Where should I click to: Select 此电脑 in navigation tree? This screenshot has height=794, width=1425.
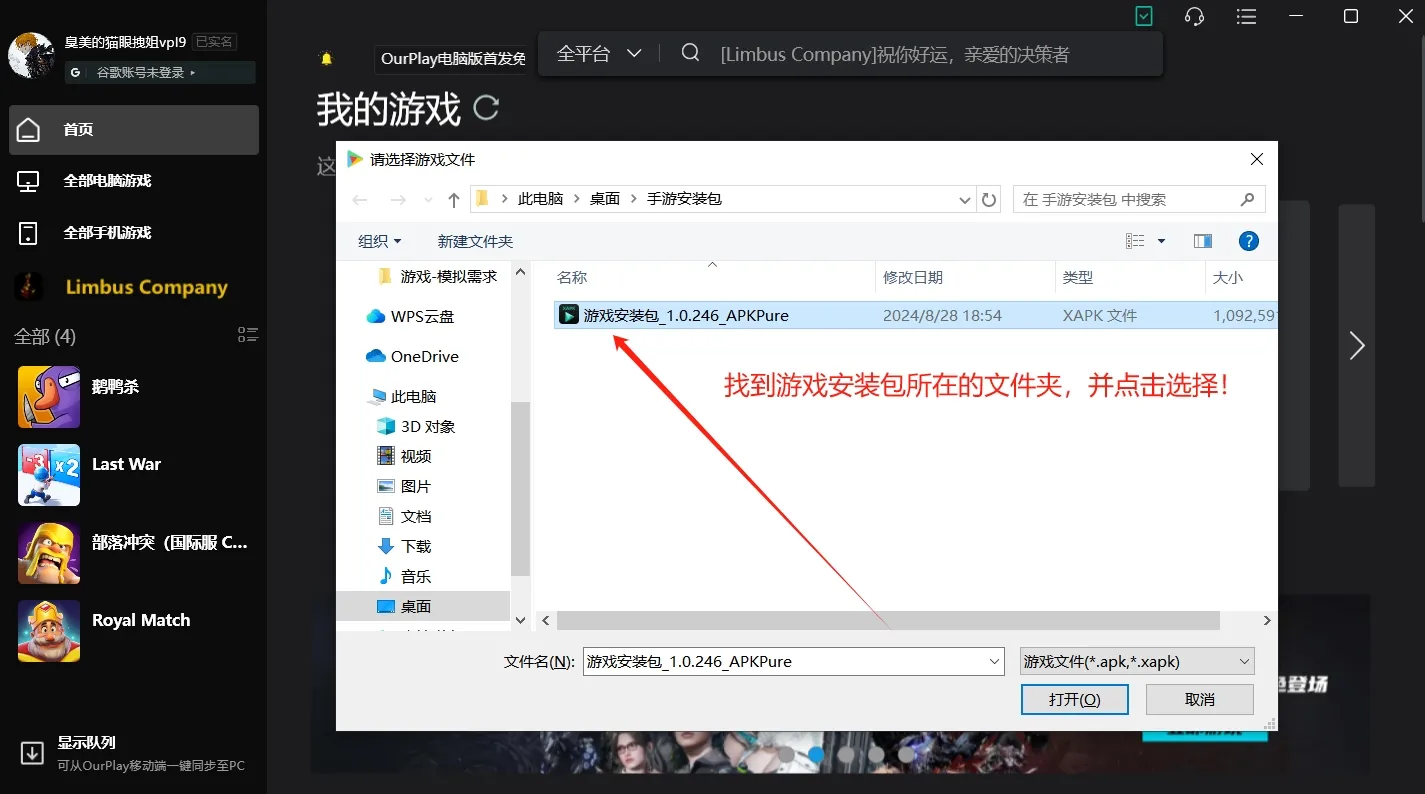coord(404,396)
